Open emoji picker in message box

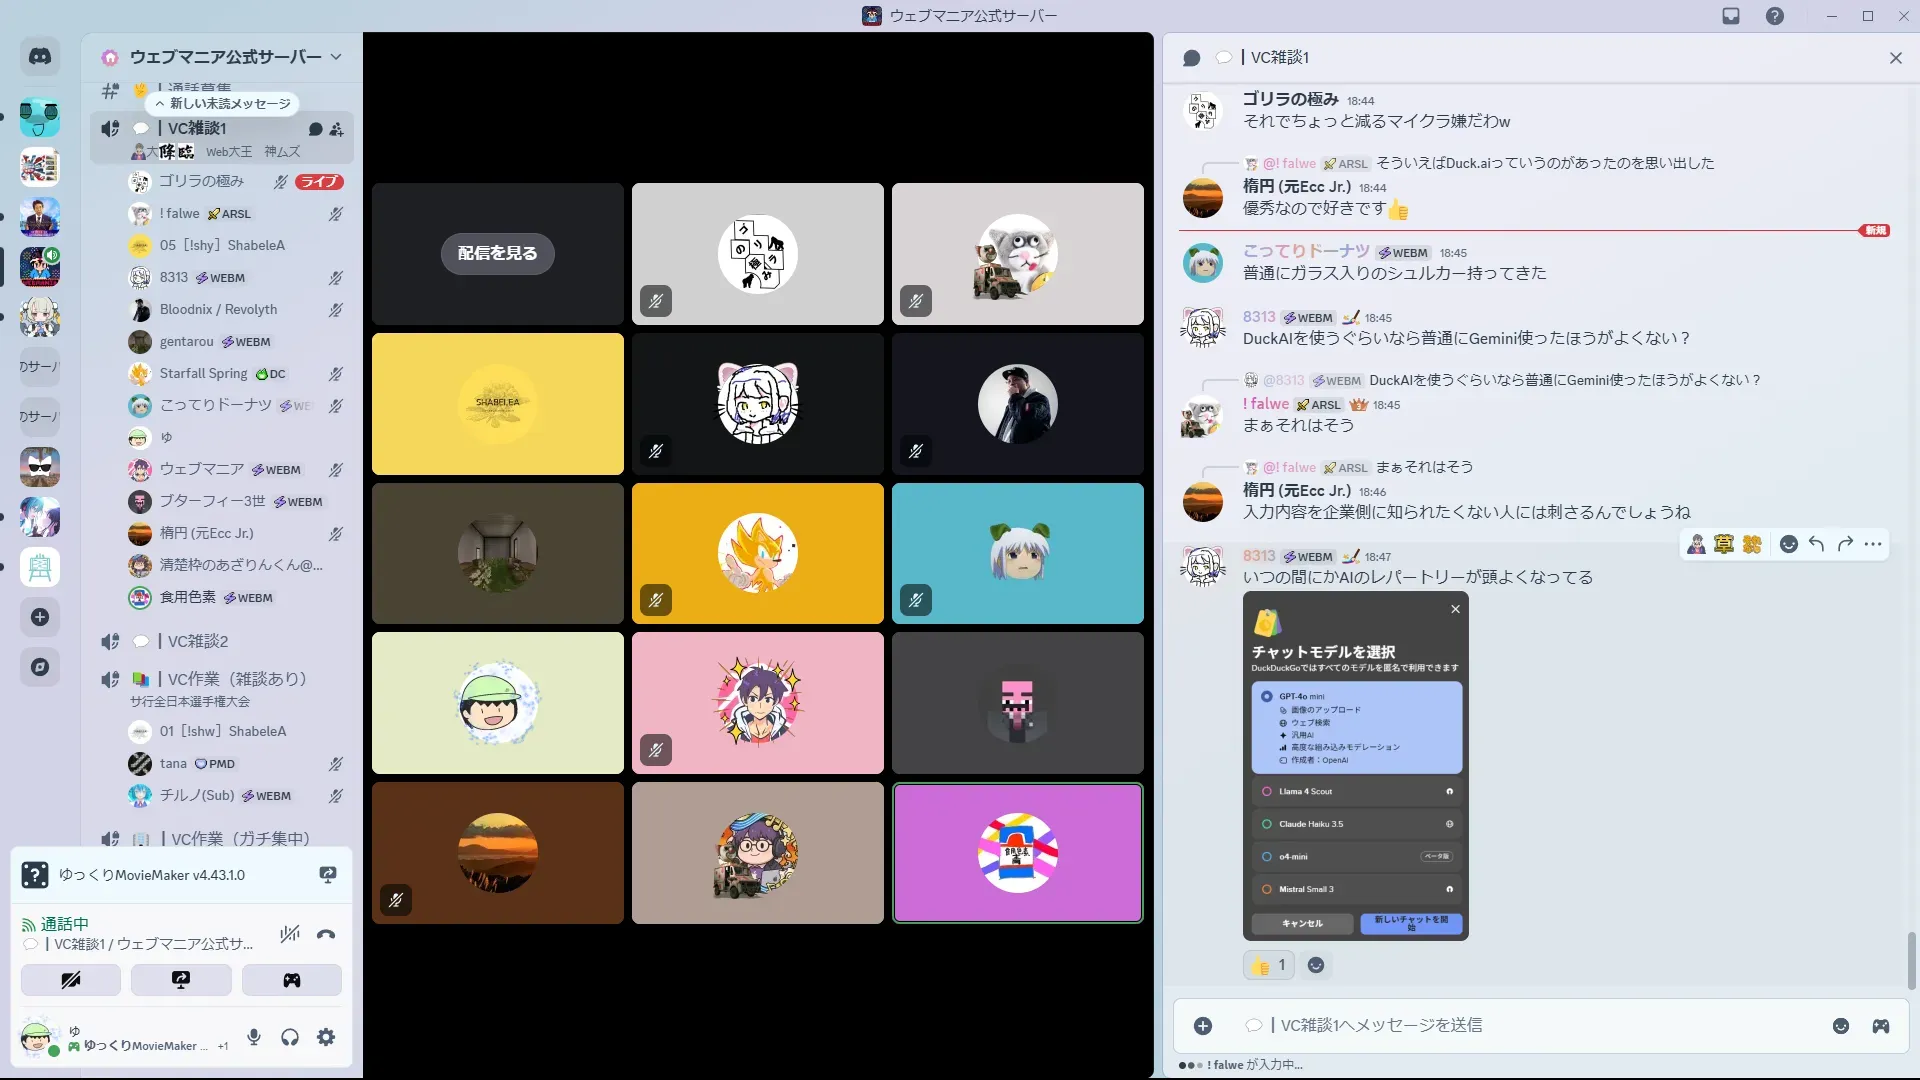click(x=1841, y=1026)
